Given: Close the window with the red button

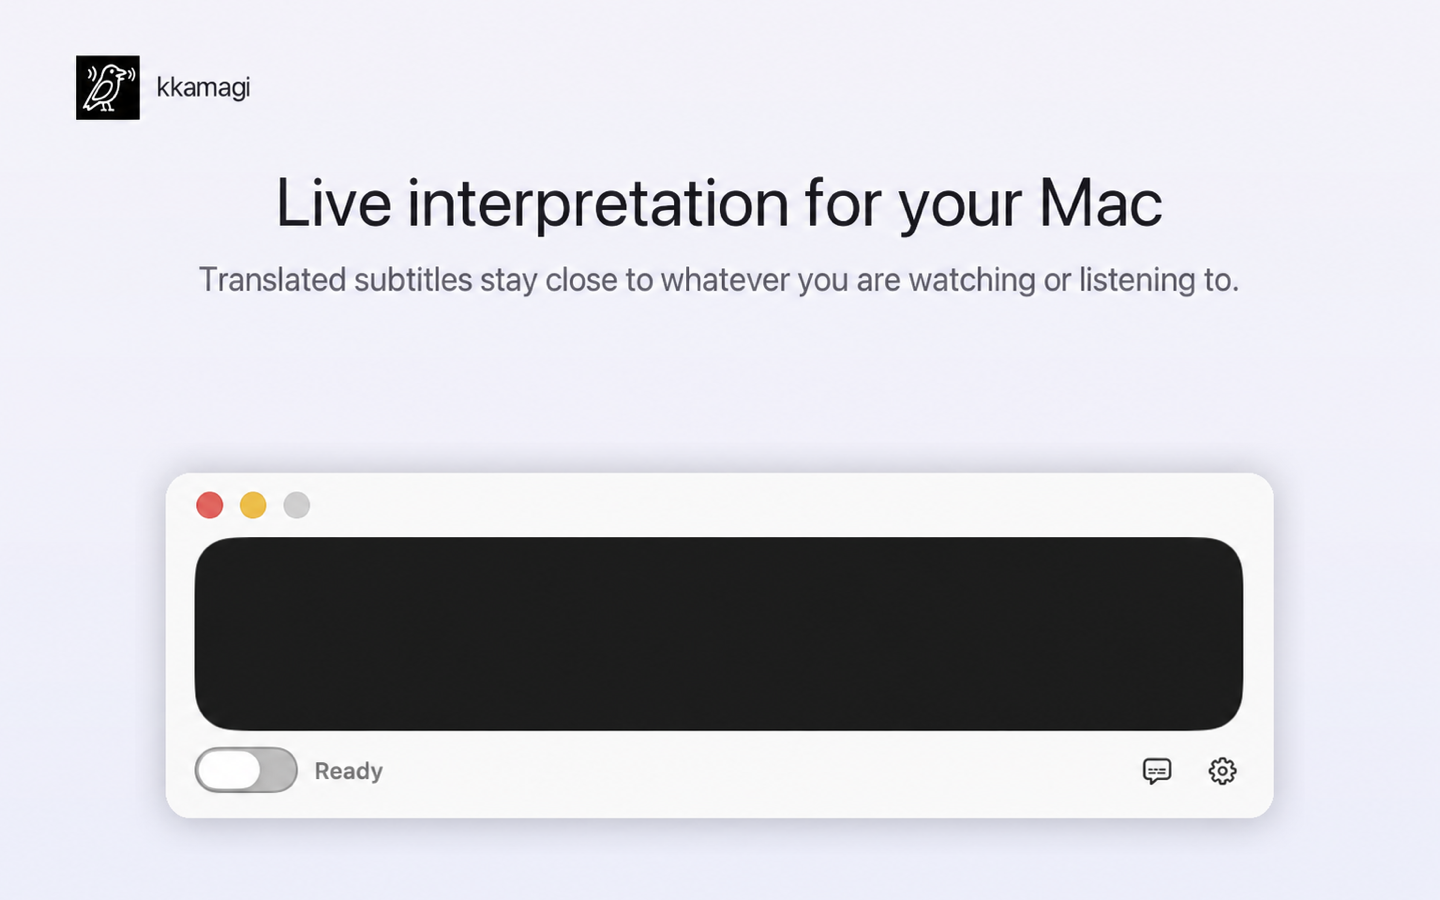Looking at the screenshot, I should coord(210,505).
